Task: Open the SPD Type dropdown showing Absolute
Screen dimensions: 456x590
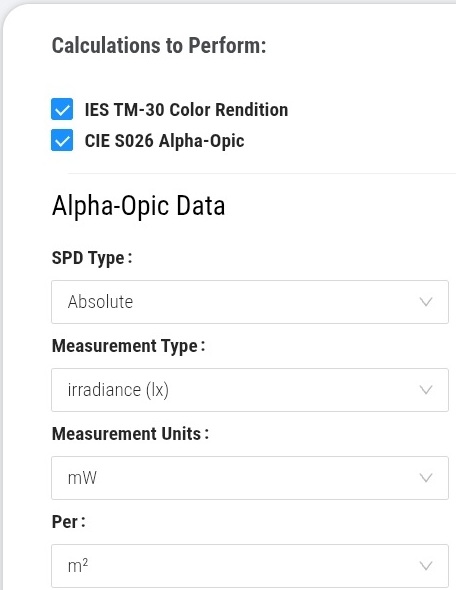Action: (x=250, y=302)
